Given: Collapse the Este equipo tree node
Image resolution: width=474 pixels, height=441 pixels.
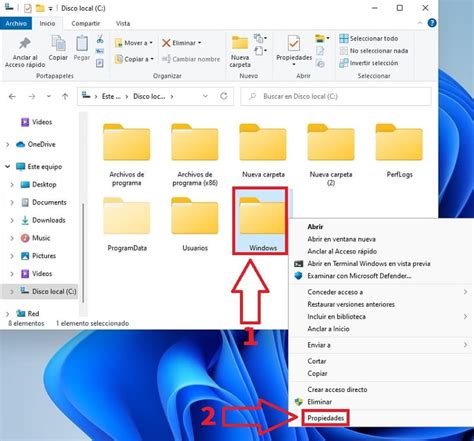Looking at the screenshot, I should (7, 166).
